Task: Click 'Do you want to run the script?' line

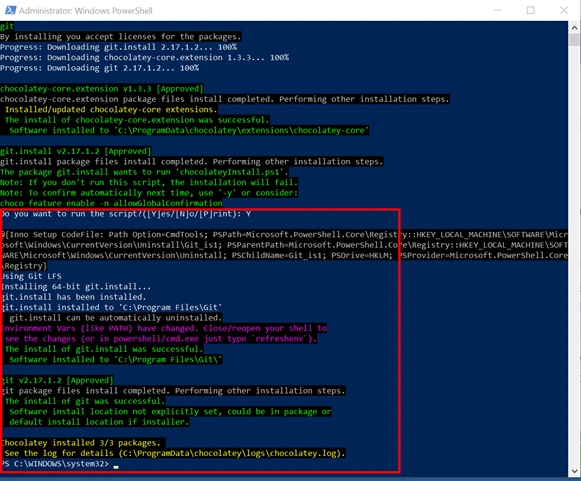Action: click(126, 214)
